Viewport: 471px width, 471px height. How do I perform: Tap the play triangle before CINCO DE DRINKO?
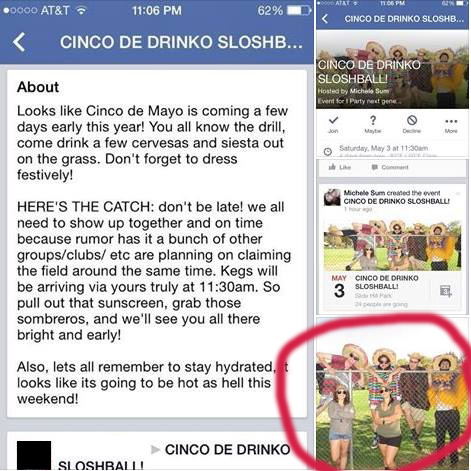[155, 450]
